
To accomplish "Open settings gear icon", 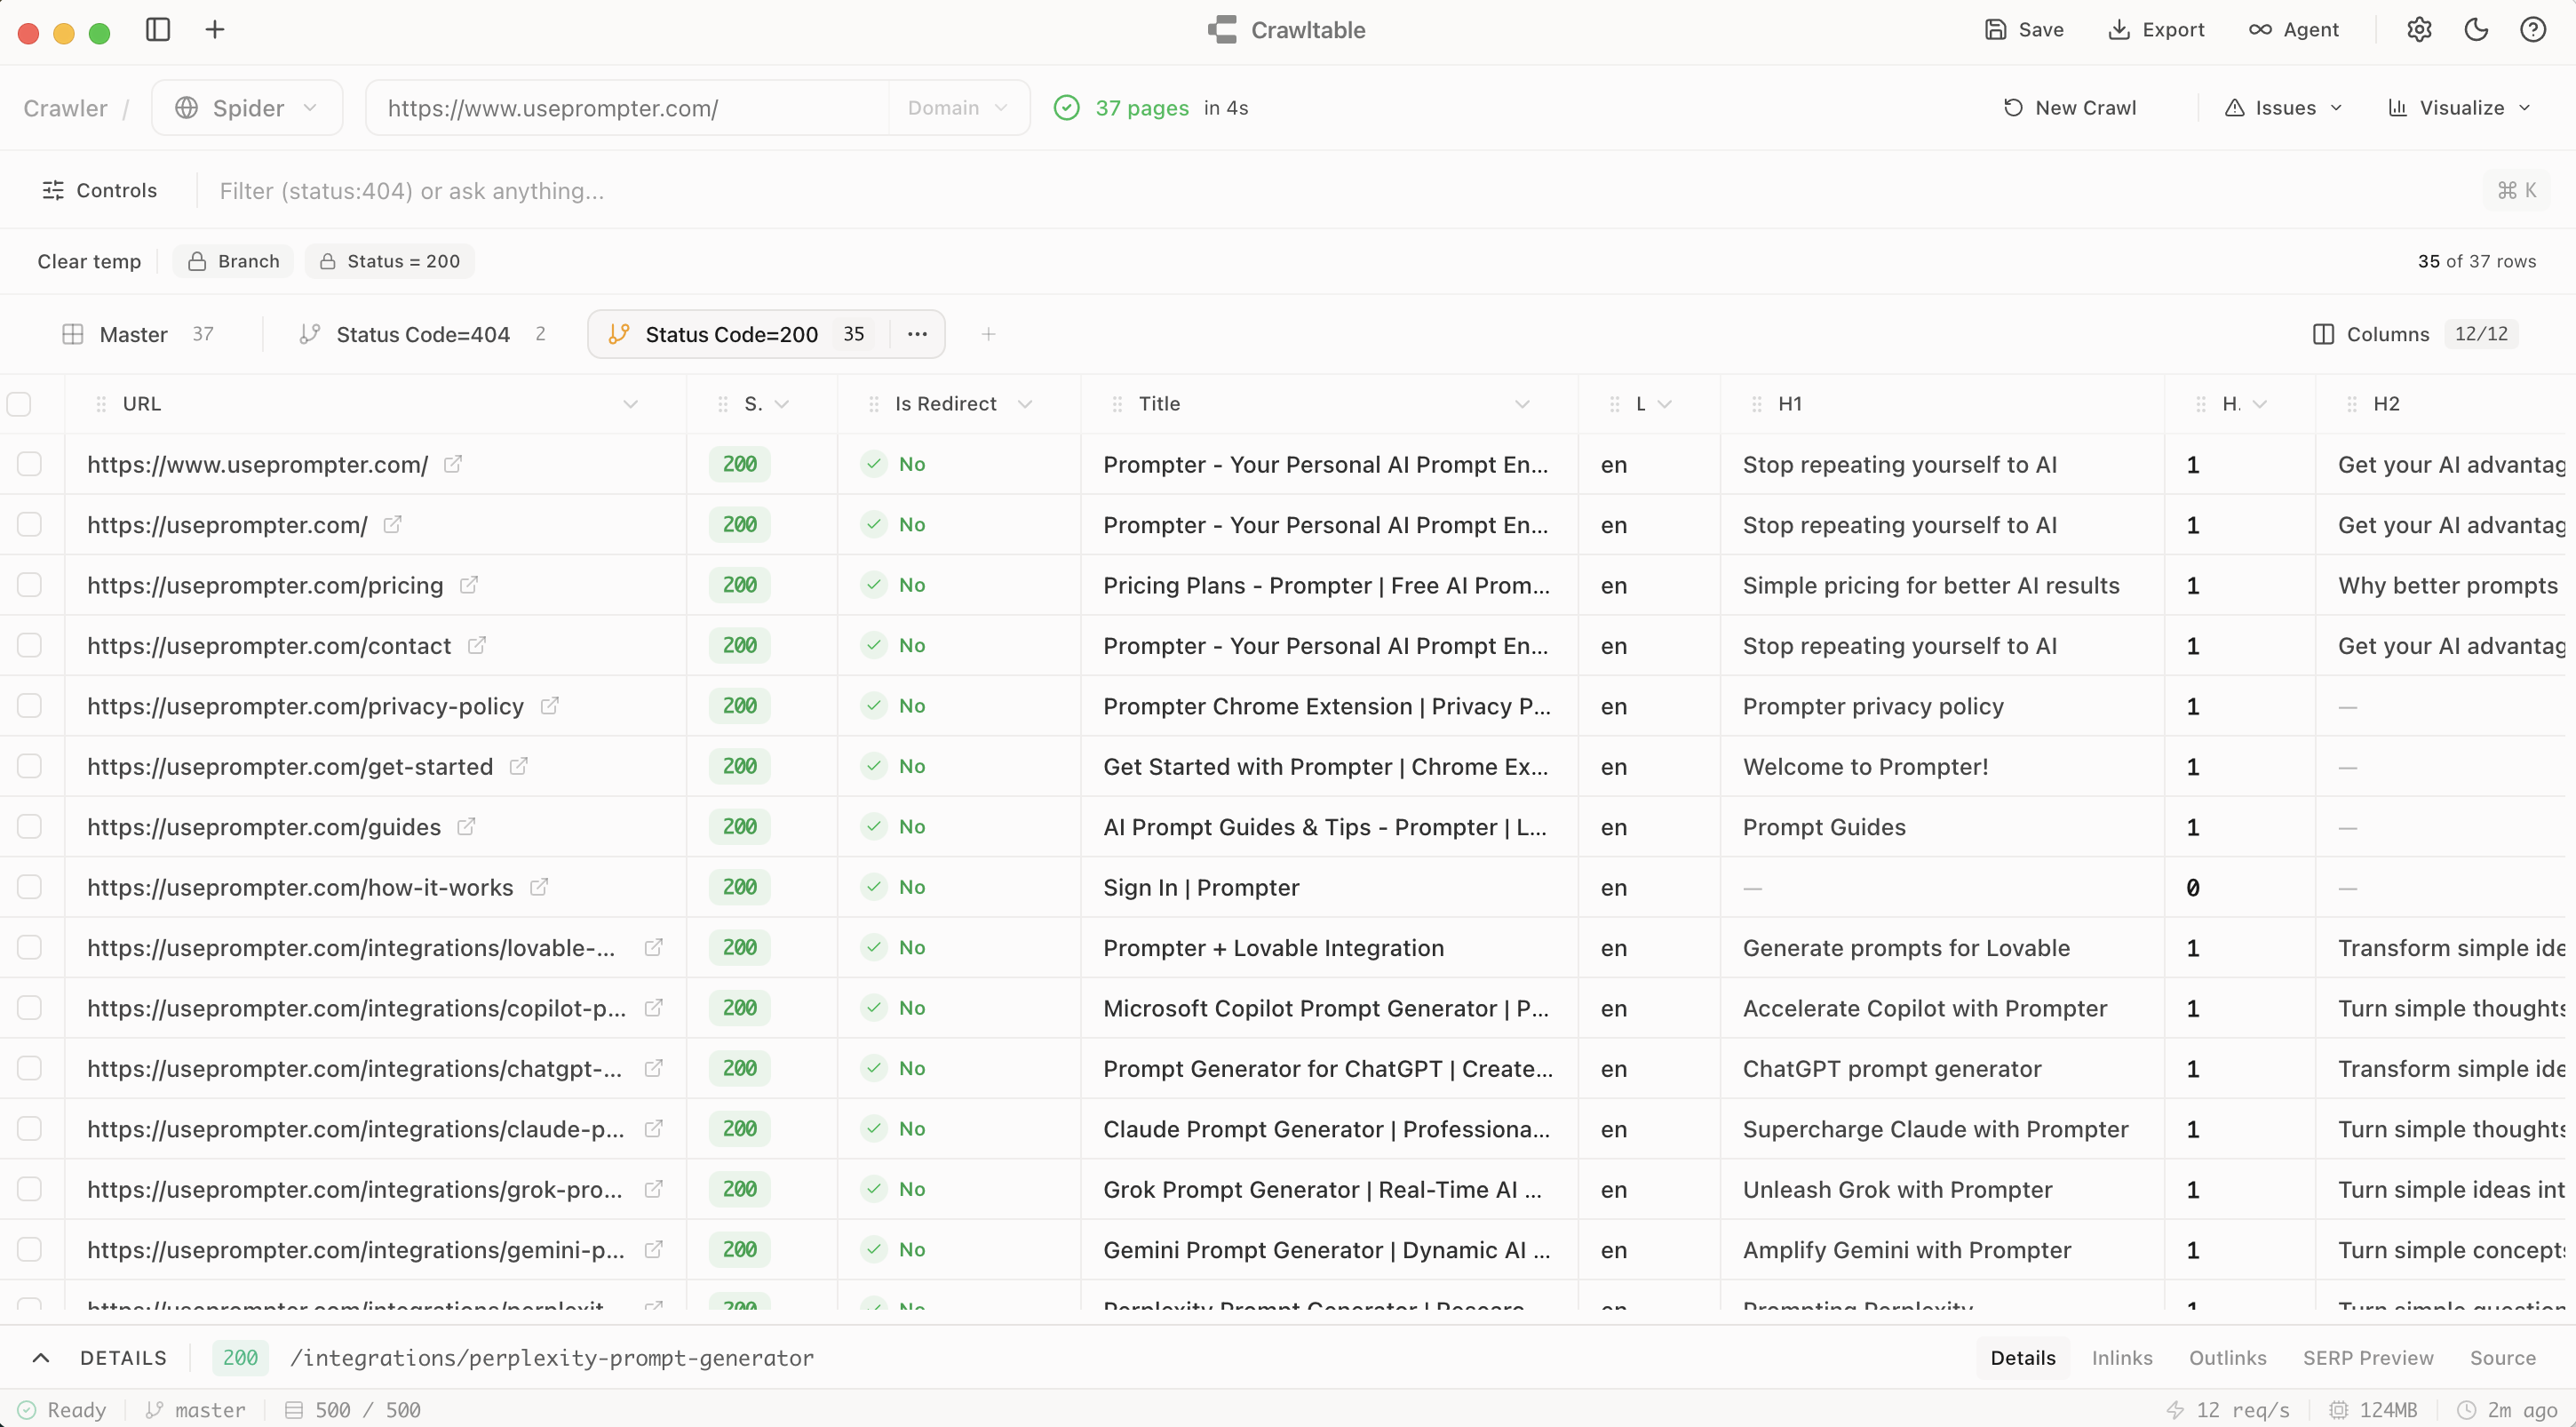I will [x=2419, y=30].
